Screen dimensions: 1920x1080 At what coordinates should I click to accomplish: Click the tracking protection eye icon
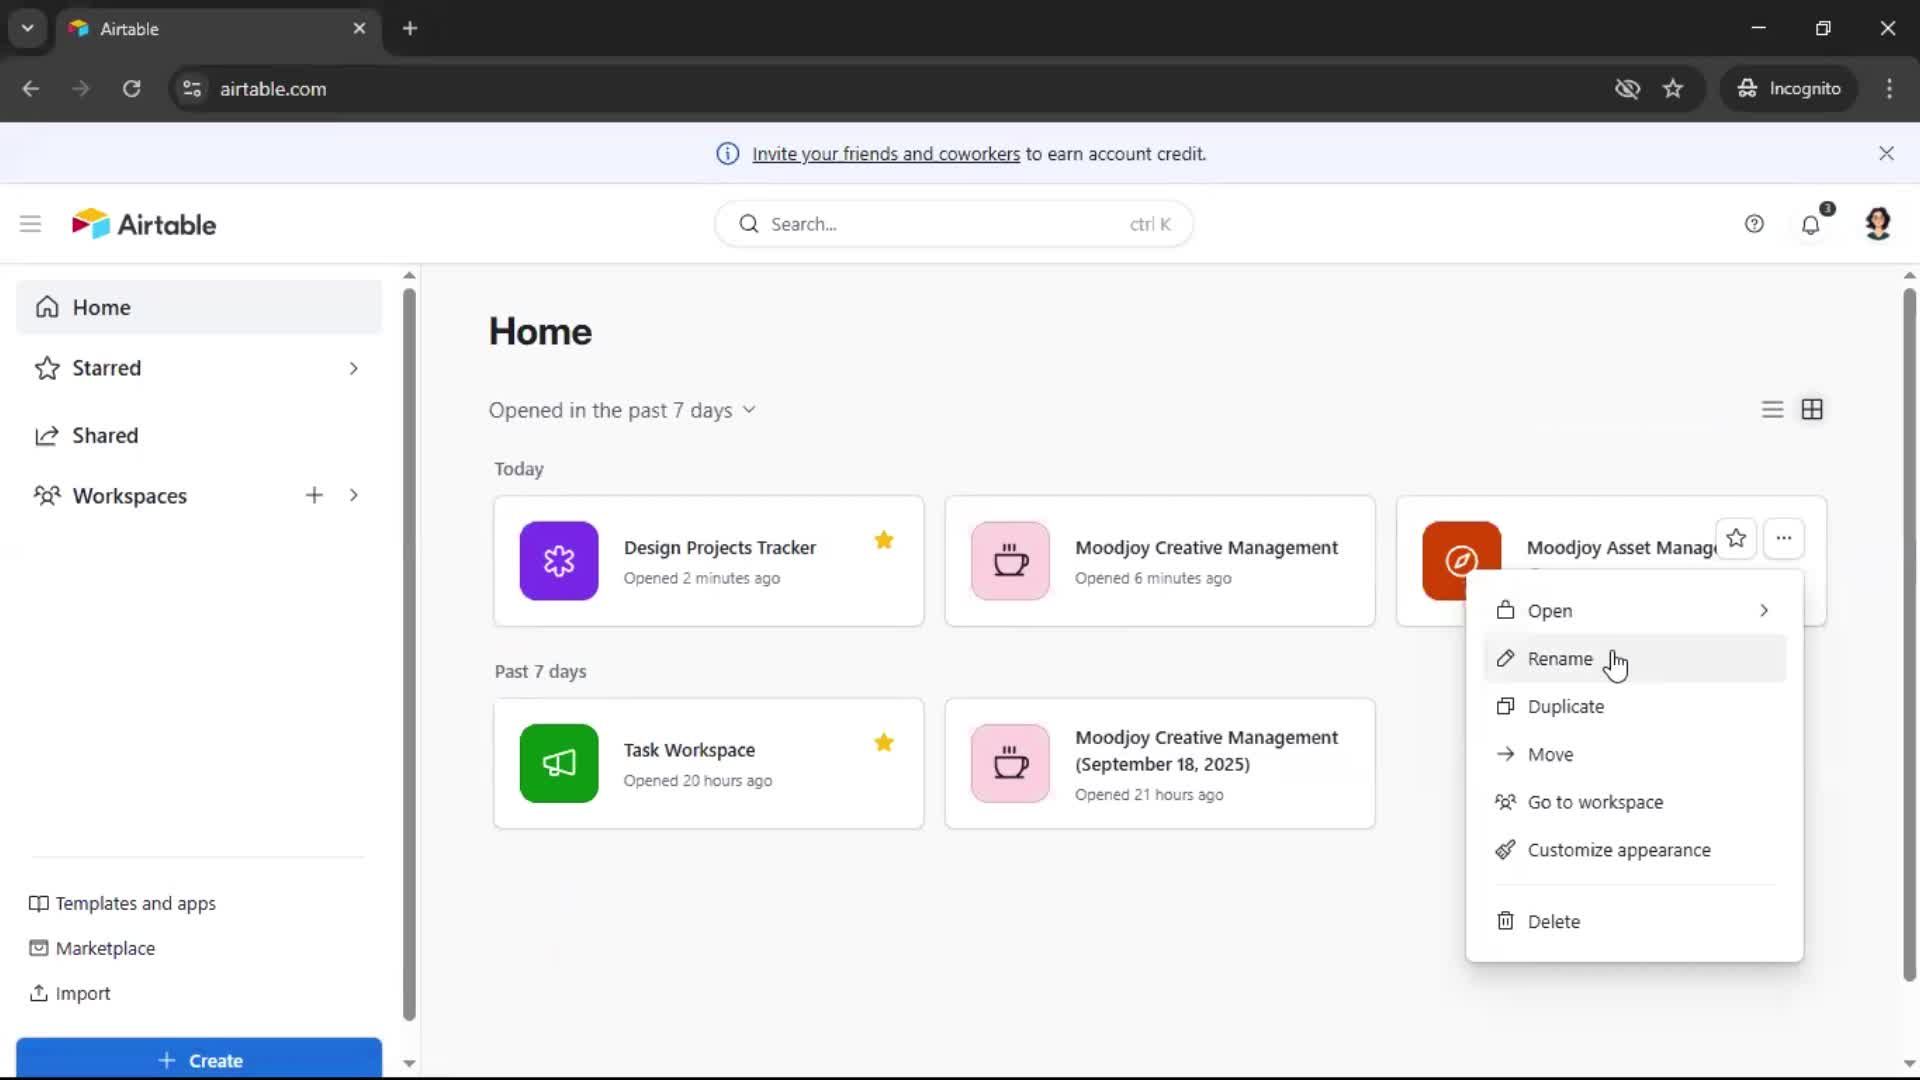1627,89
